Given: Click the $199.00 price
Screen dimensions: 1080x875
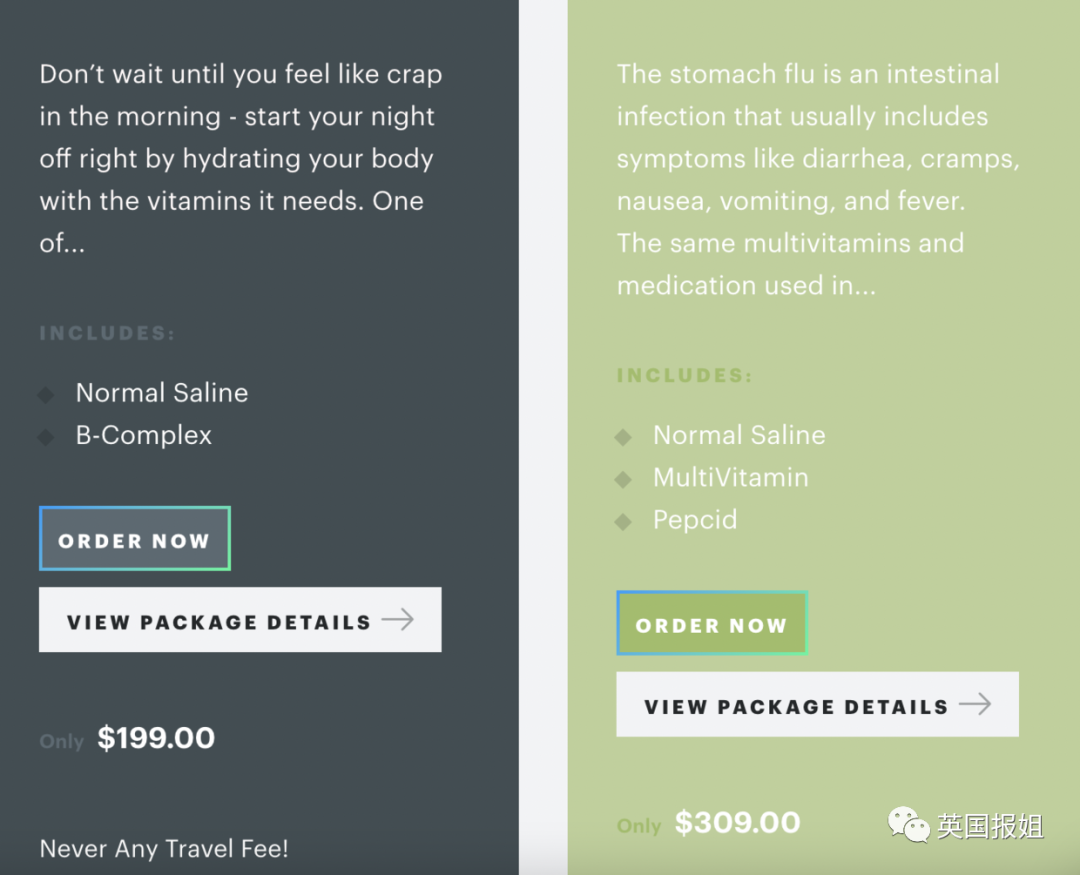Looking at the screenshot, I should 156,739.
